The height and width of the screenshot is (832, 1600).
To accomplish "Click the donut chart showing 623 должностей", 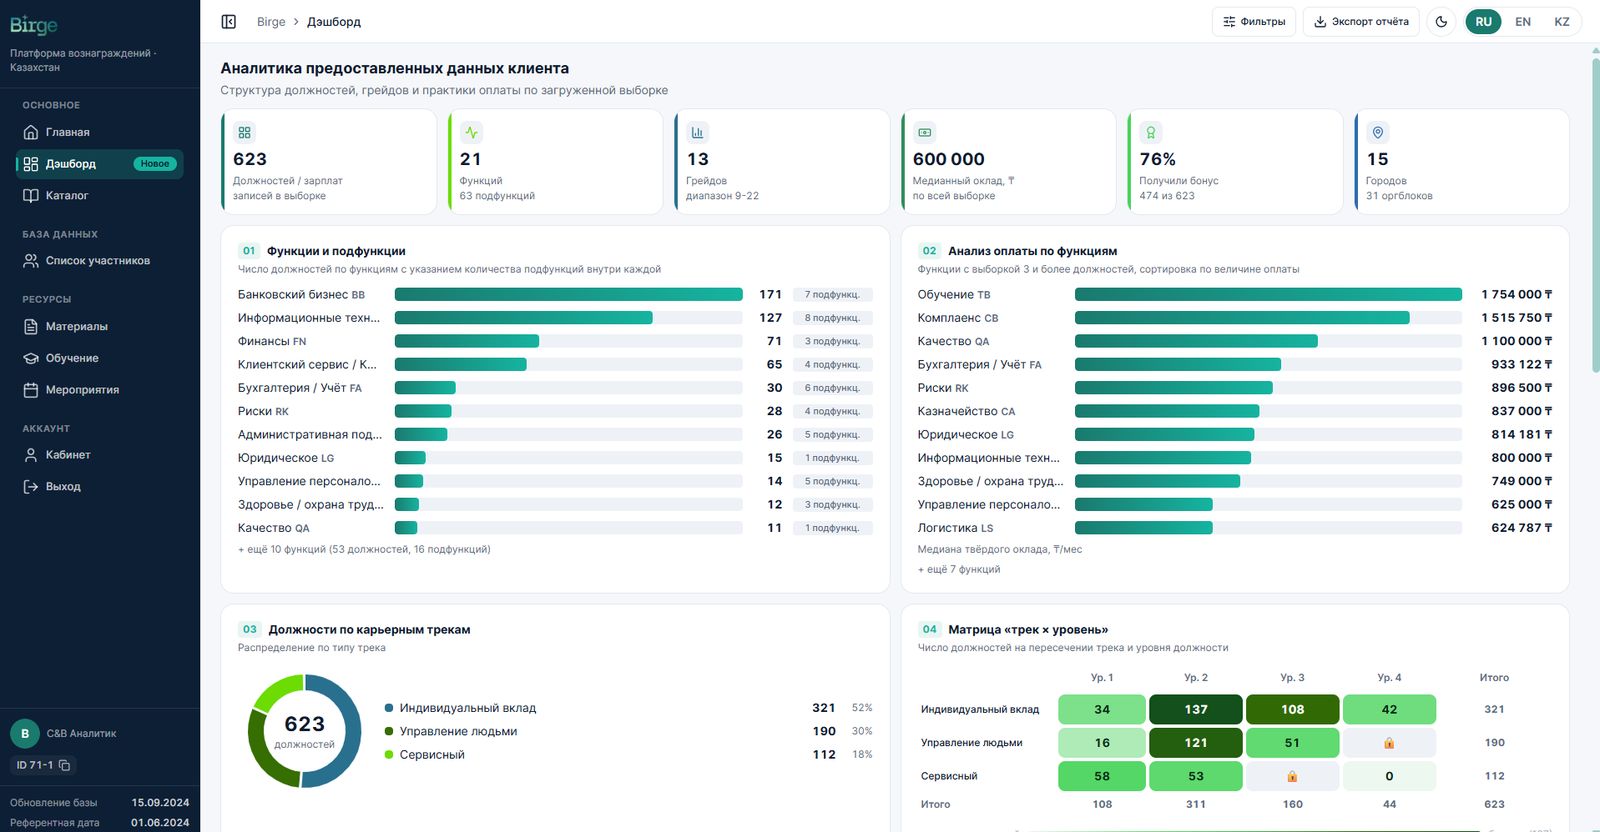I will click(304, 731).
